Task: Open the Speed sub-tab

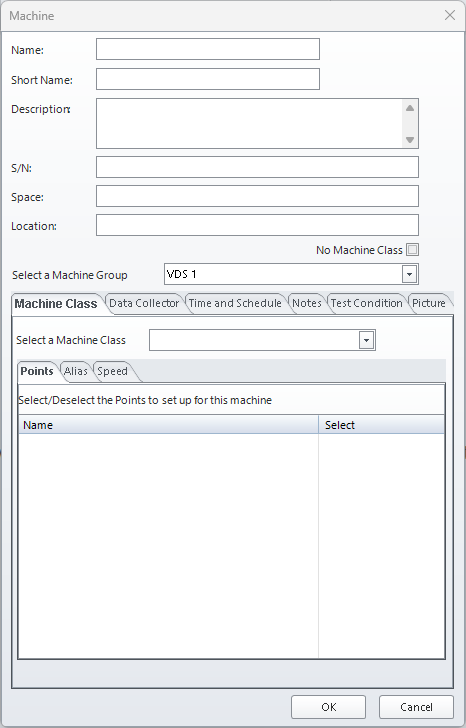Action: 112,371
